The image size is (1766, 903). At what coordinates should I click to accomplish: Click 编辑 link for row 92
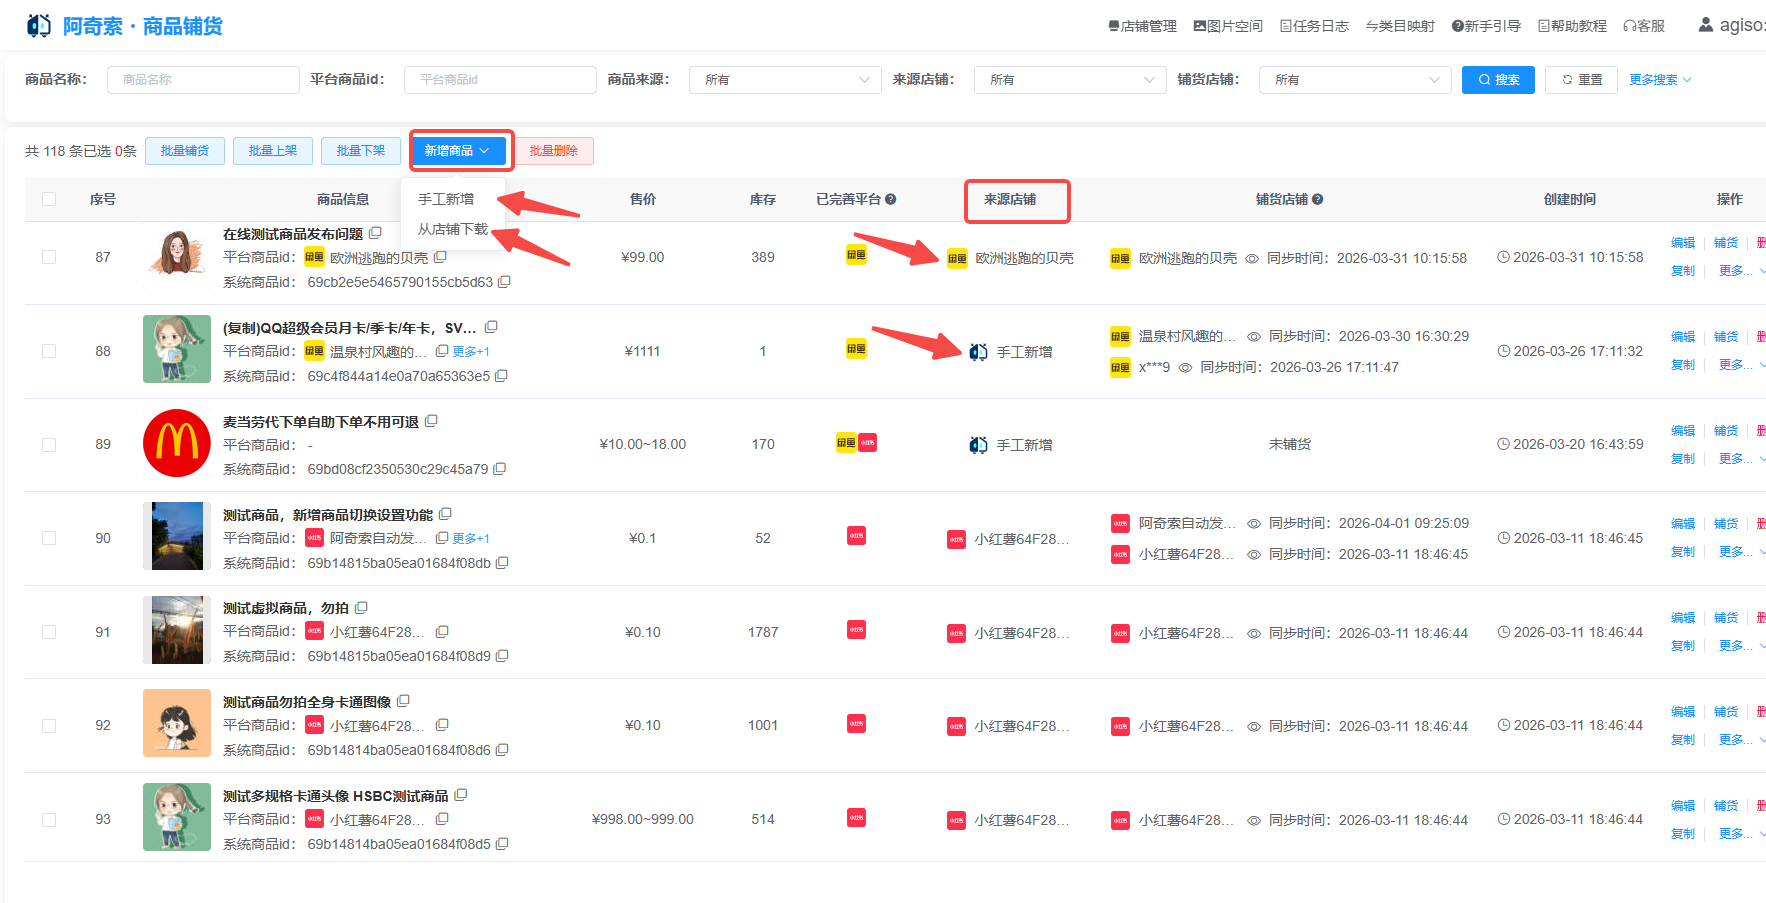[1683, 712]
